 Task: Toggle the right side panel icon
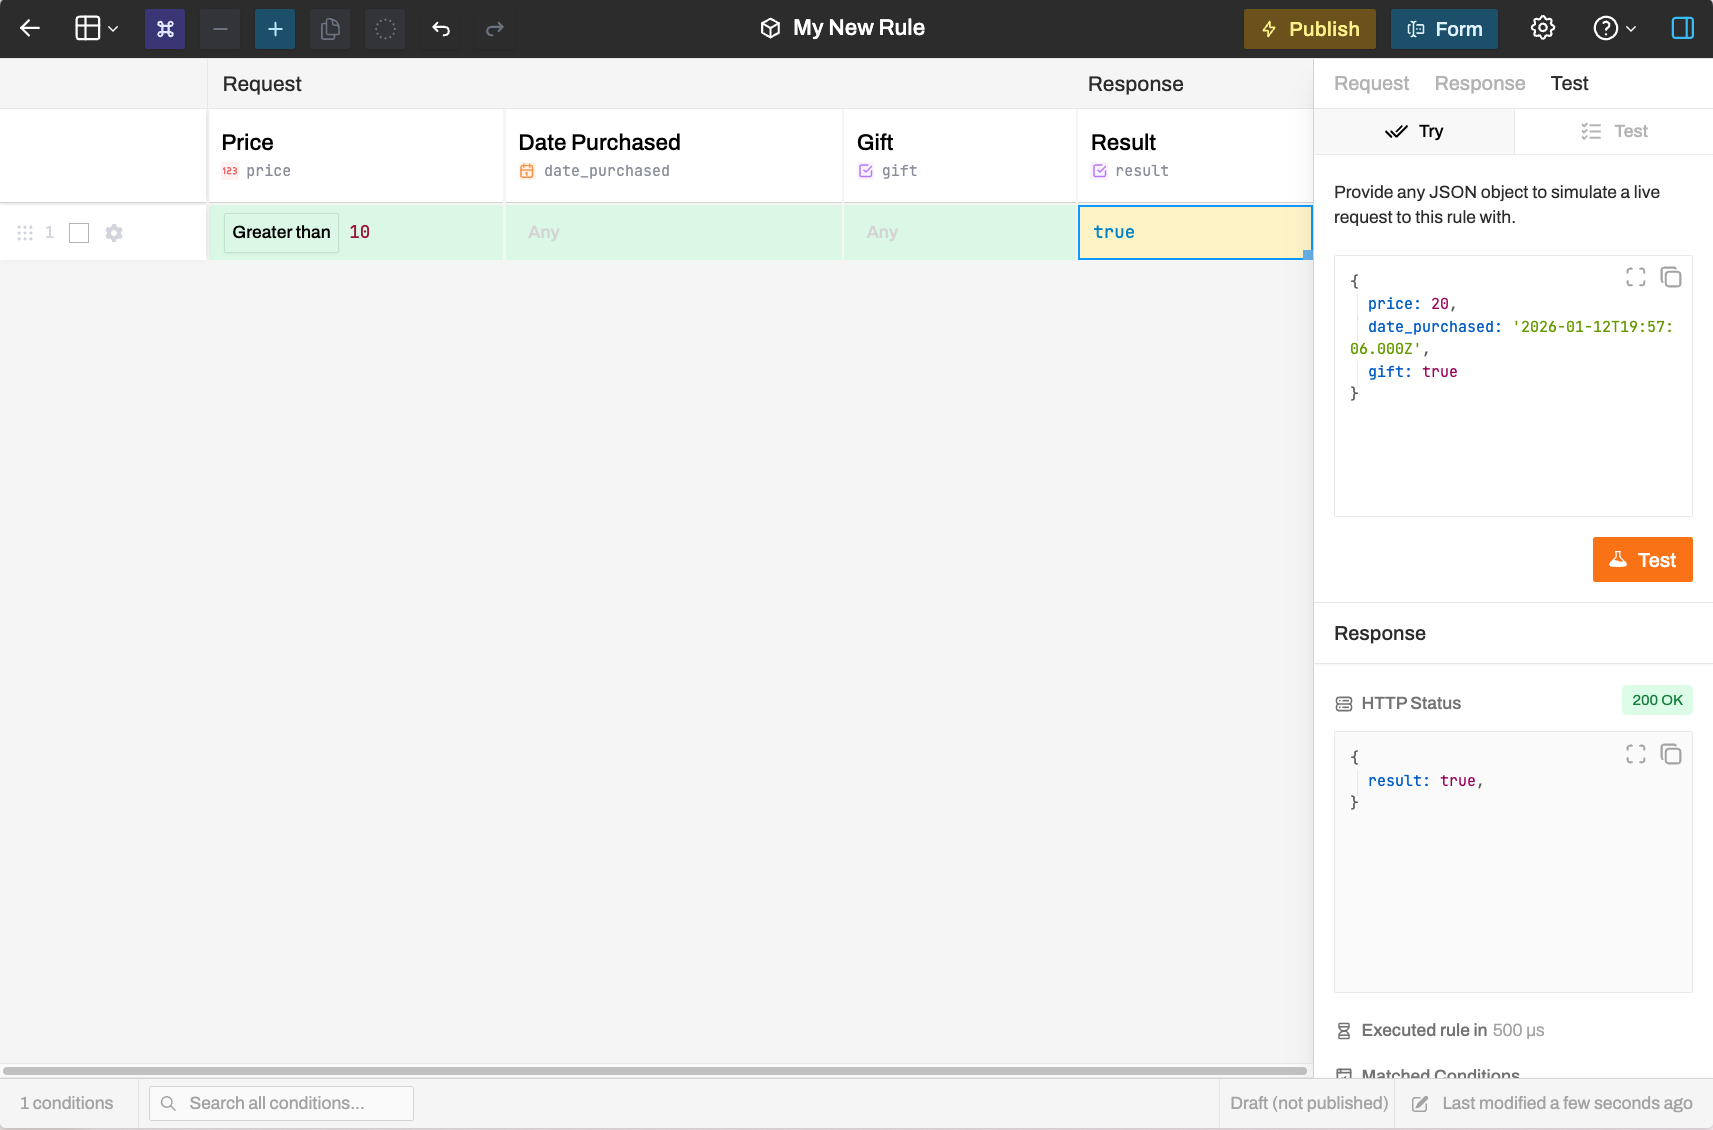click(x=1682, y=28)
